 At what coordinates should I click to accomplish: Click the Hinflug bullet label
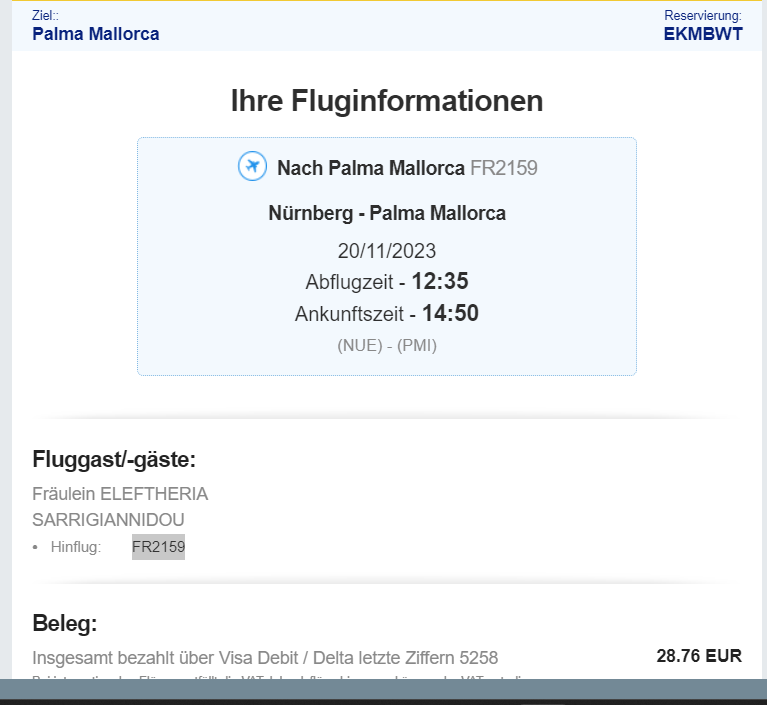point(76,547)
